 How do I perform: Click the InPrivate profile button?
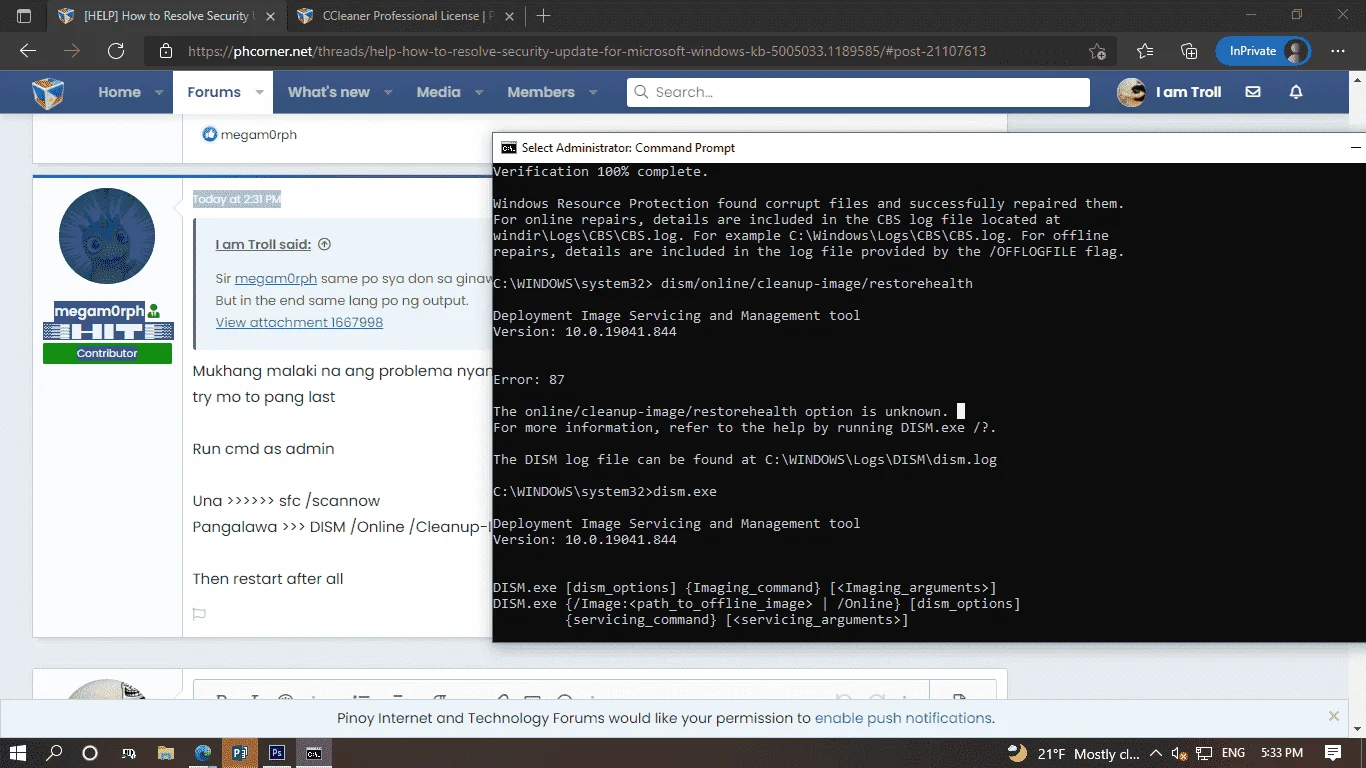pos(1263,51)
